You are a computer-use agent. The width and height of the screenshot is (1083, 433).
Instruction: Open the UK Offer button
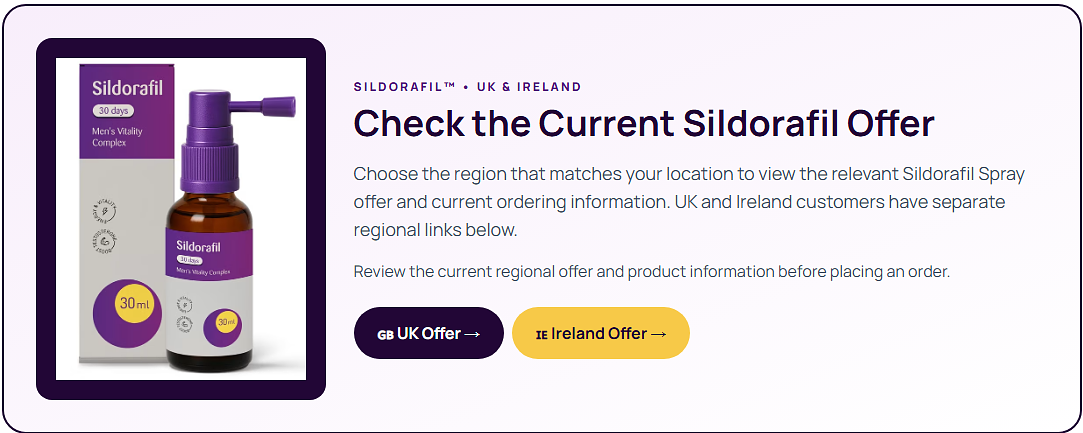(x=429, y=333)
